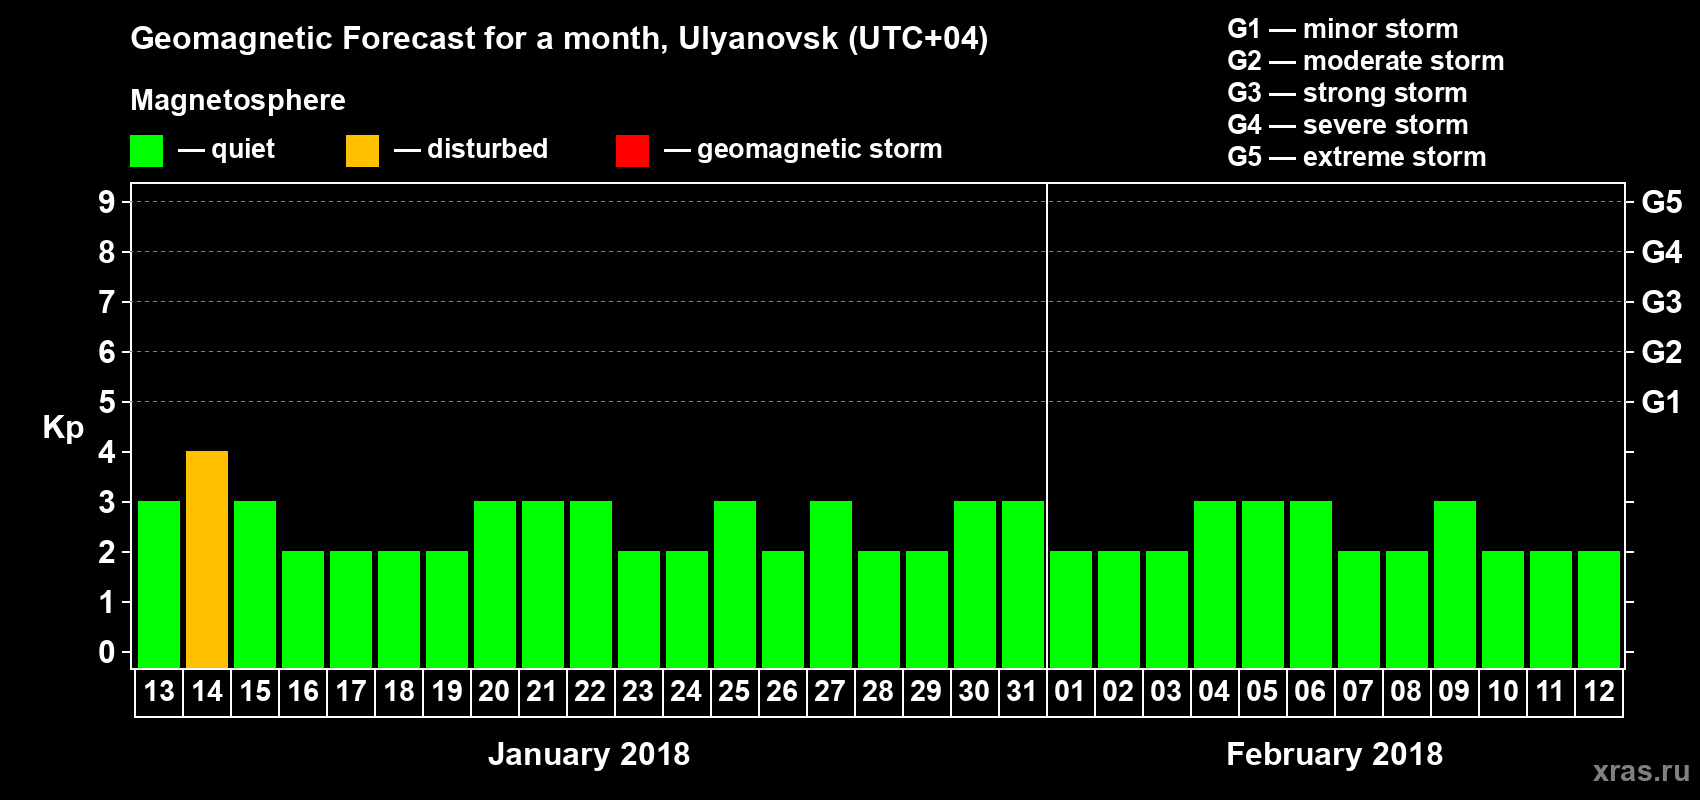Click the orange disturbed legend swatch
Viewport: 1700px width, 800px height.
point(362,151)
